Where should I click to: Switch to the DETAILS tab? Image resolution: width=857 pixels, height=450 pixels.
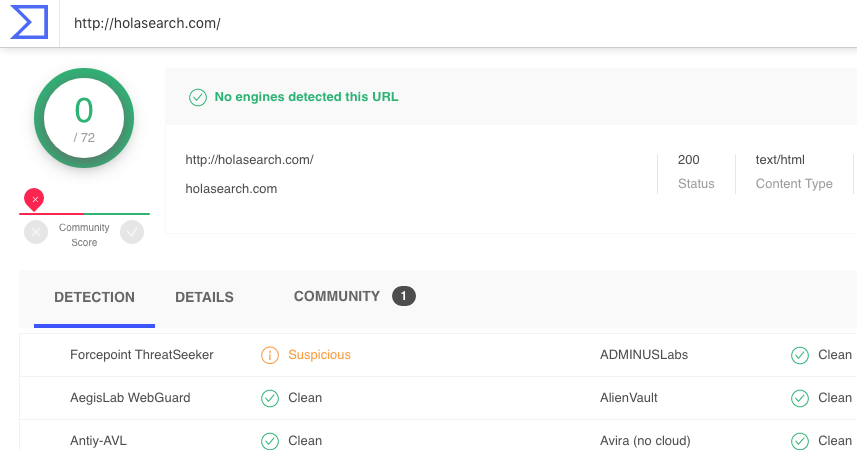[x=204, y=297]
